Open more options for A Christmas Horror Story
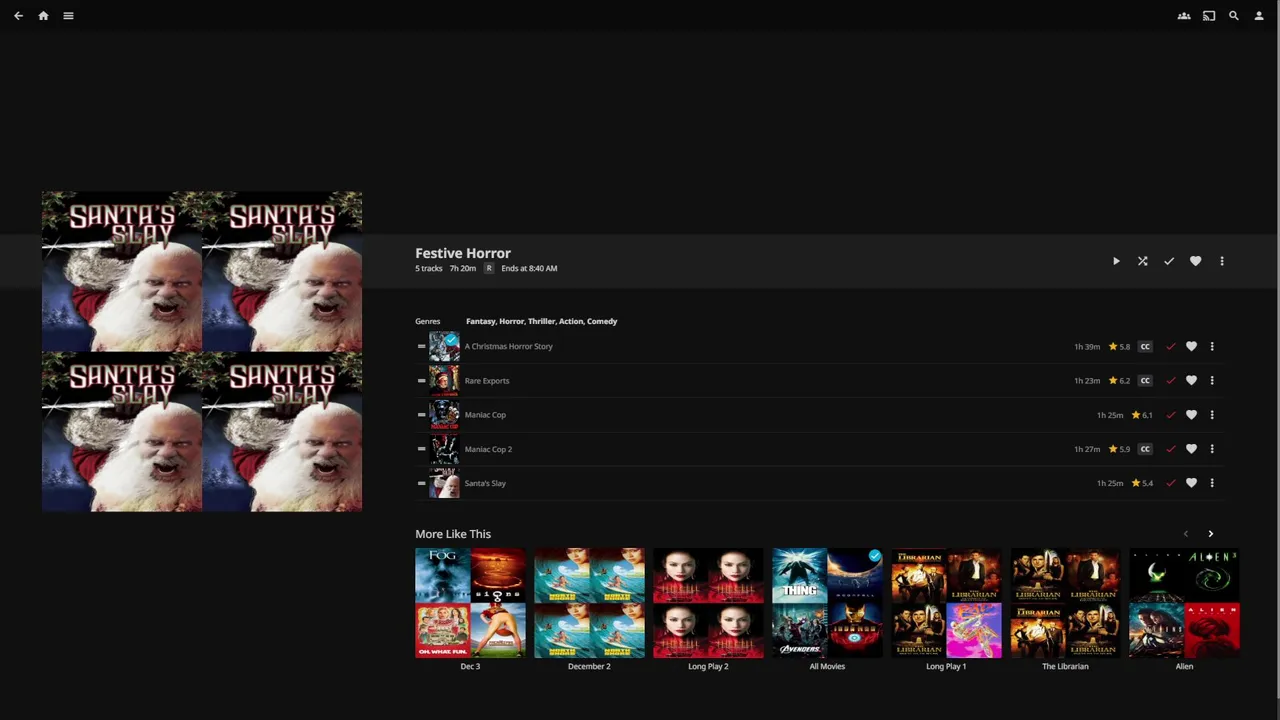1280x720 pixels. tap(1212, 347)
